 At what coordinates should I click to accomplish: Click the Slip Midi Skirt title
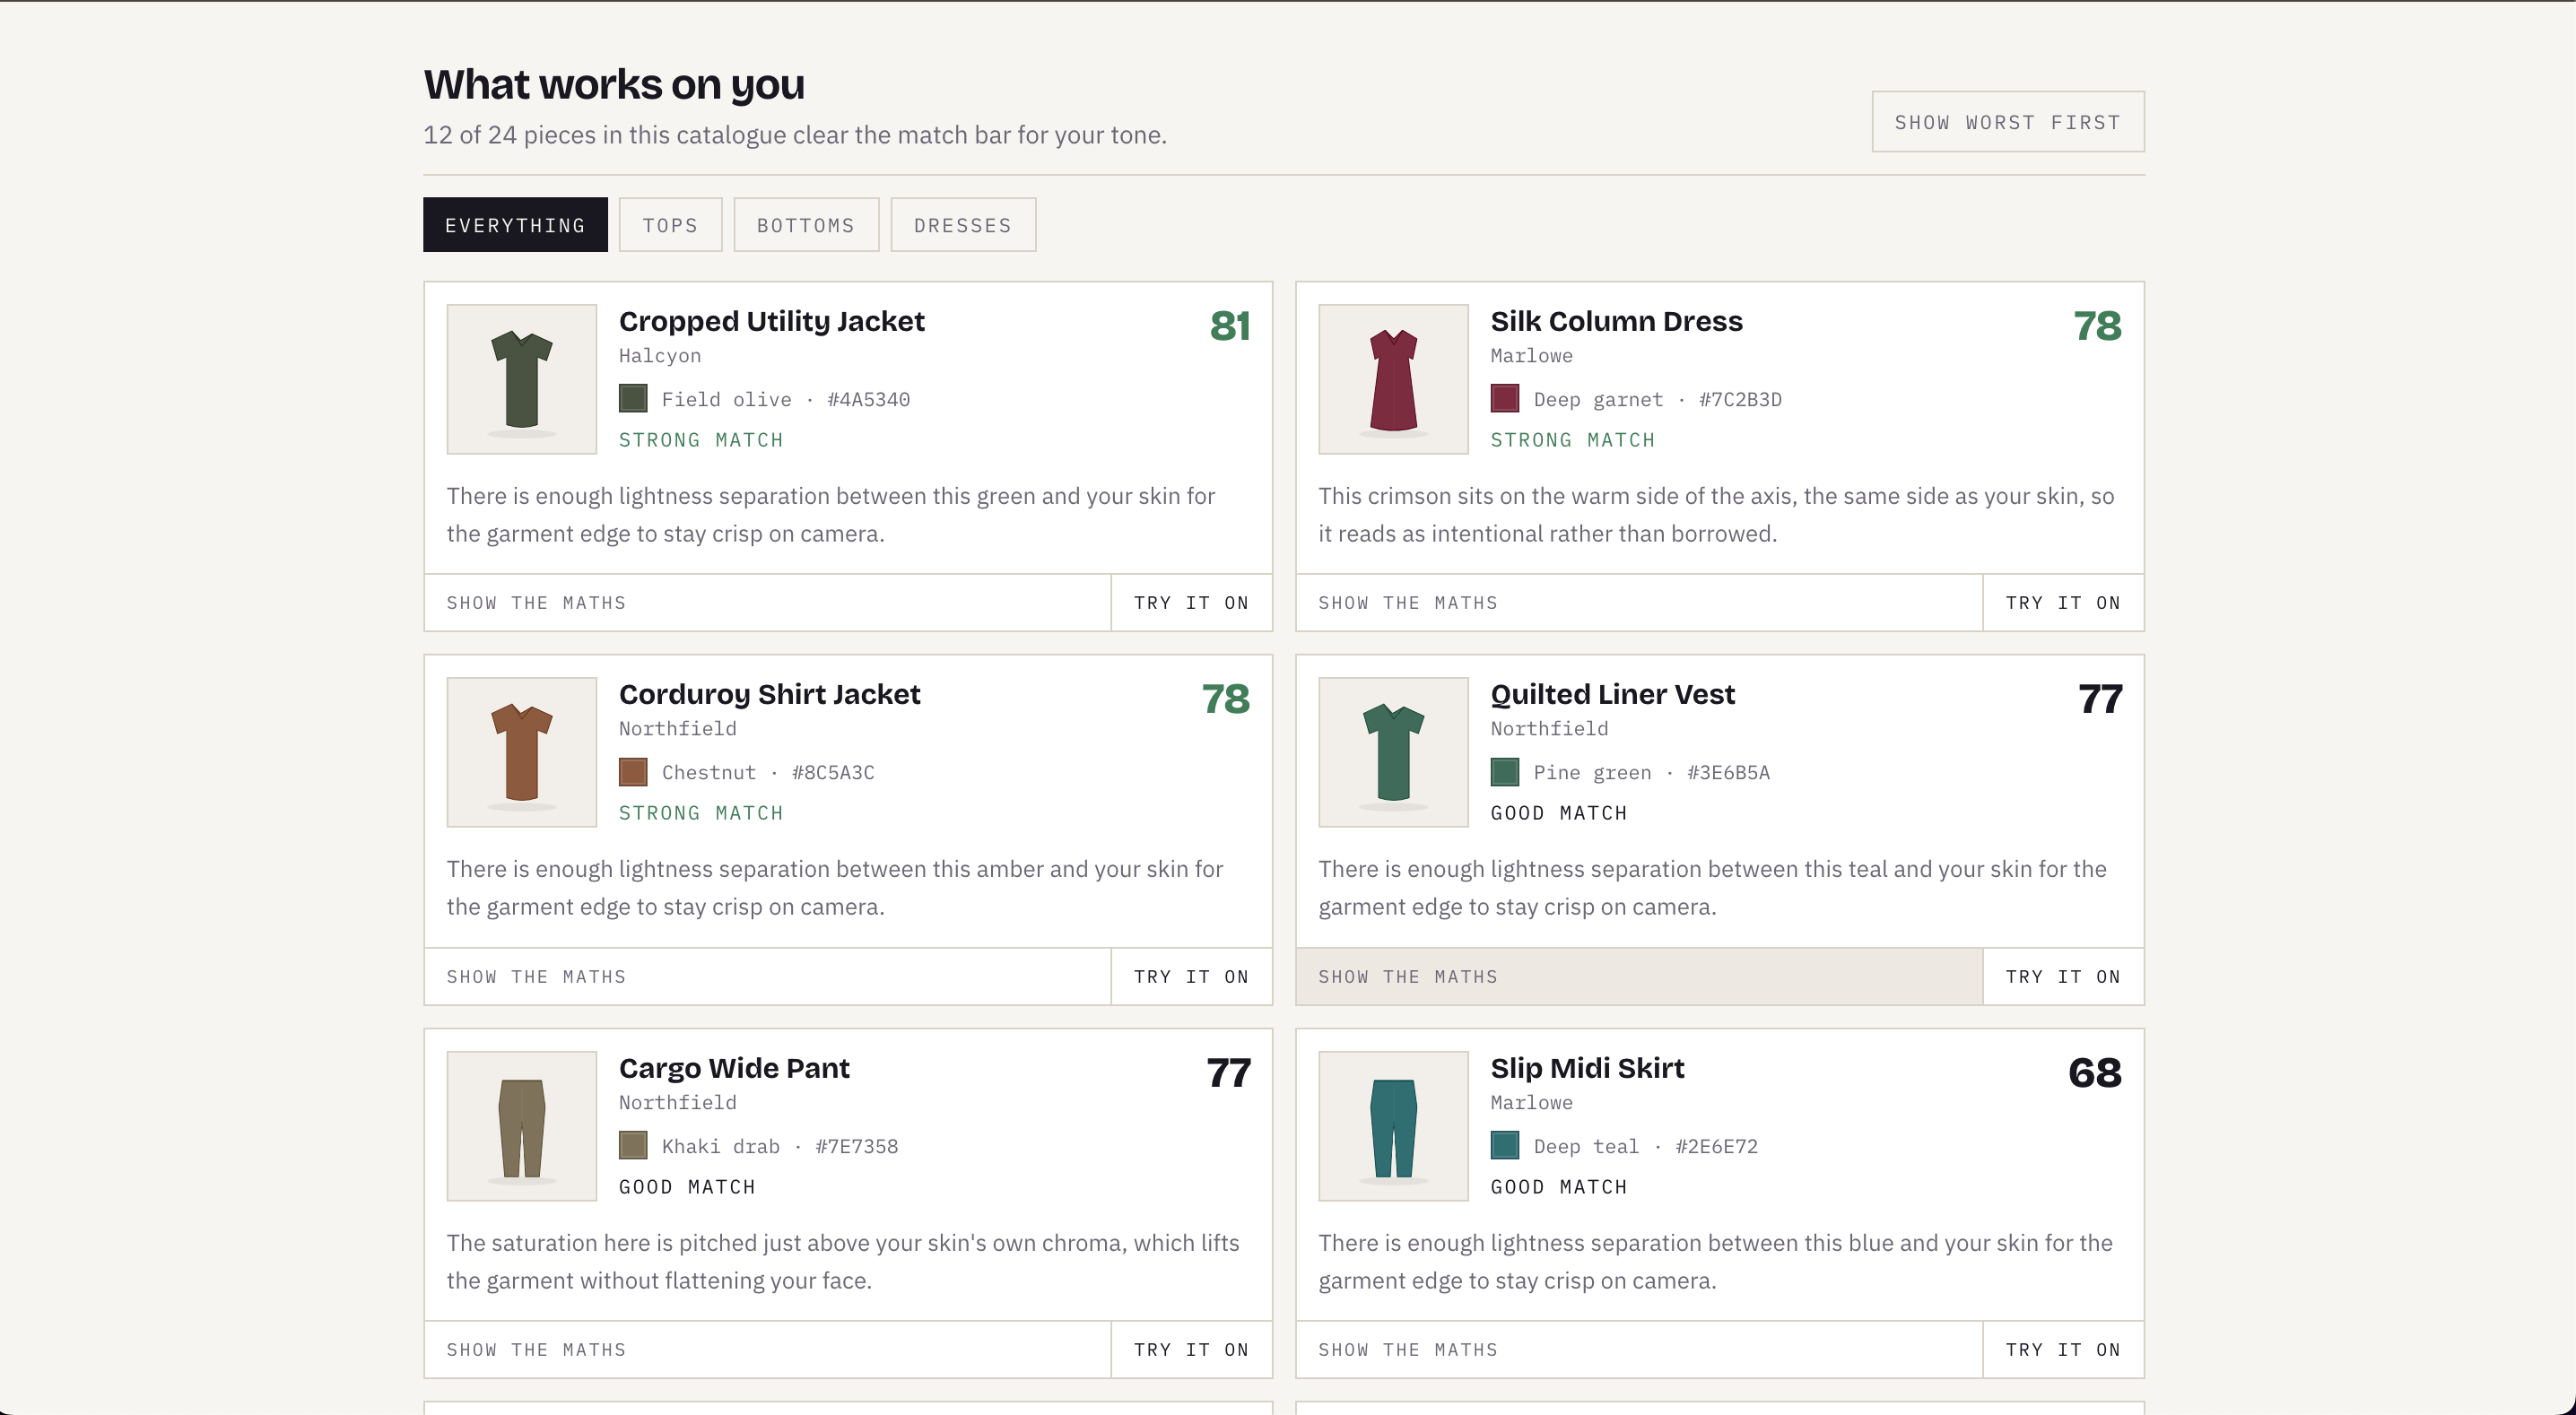pyautogui.click(x=1587, y=1068)
